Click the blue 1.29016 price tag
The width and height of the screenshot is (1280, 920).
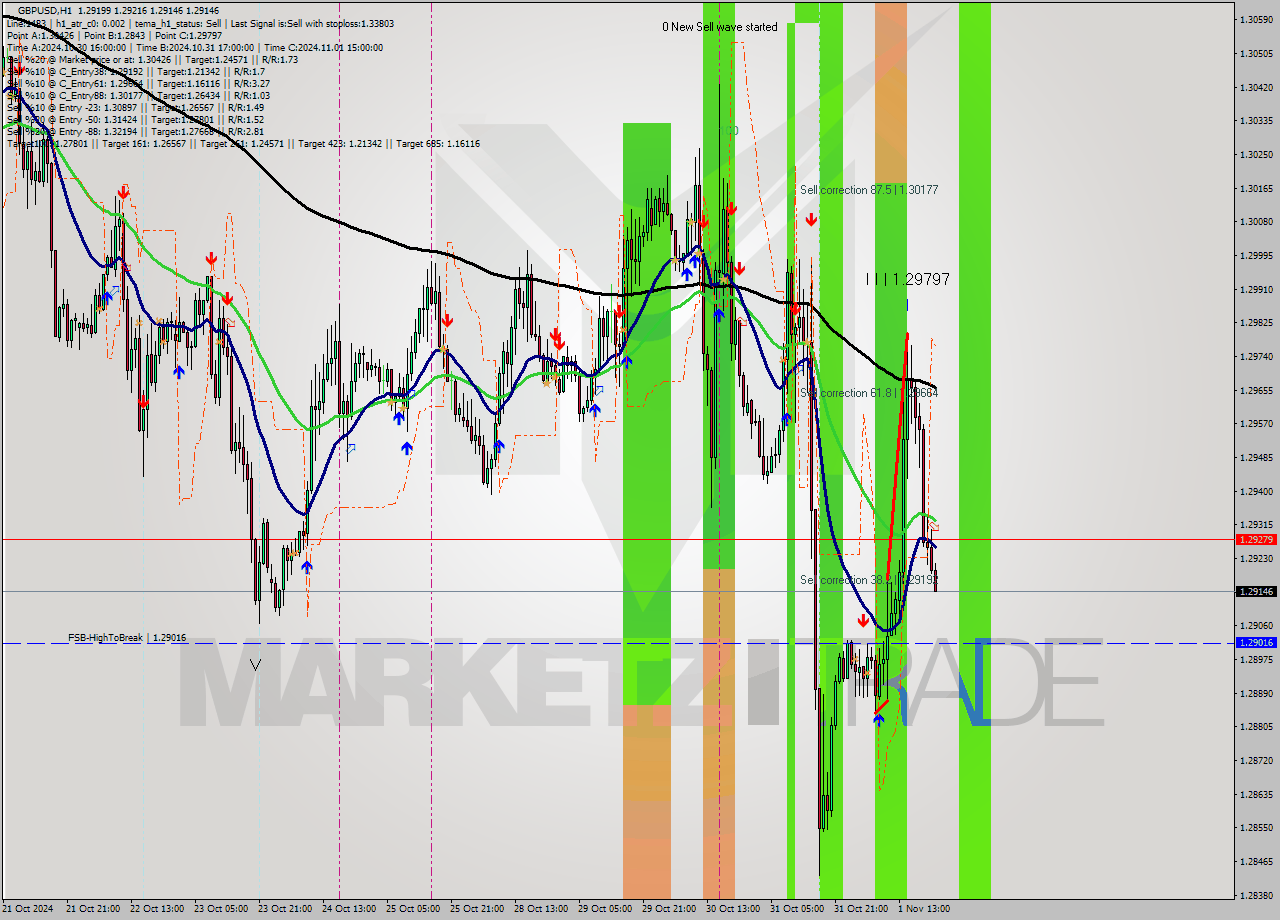[x=1256, y=642]
